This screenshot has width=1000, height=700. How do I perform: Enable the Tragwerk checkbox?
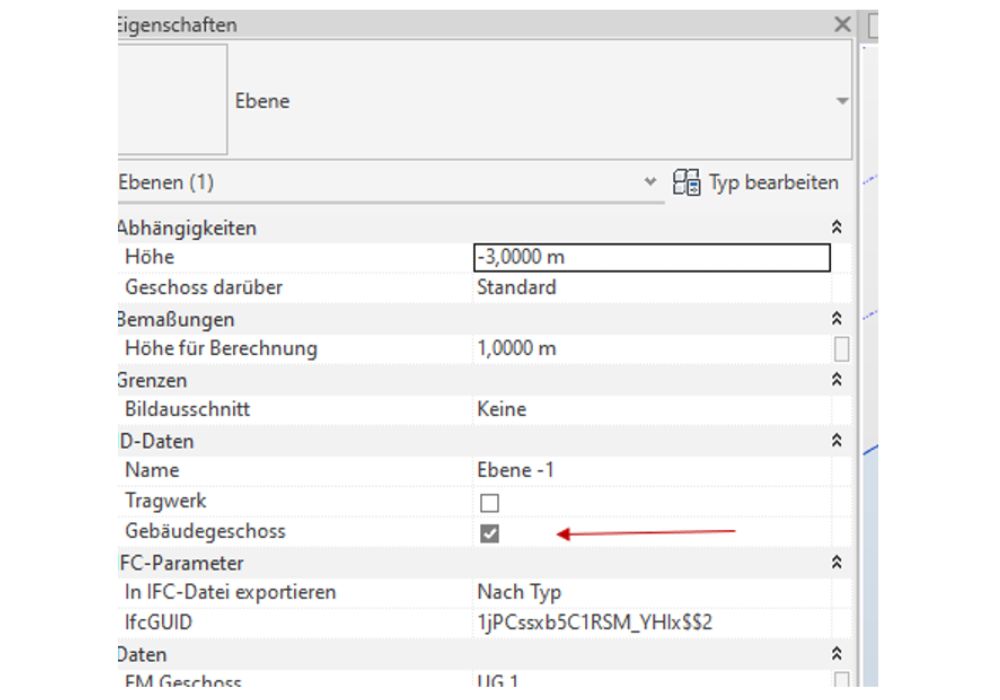point(490,503)
